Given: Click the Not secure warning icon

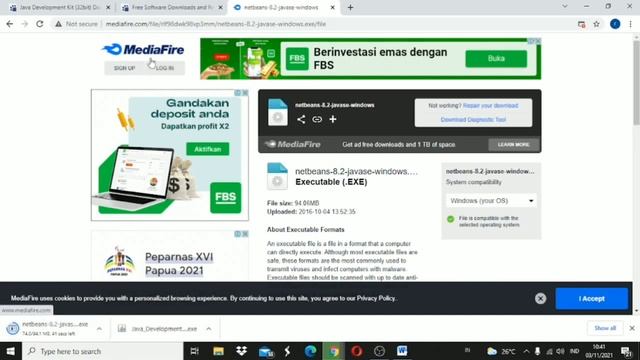Looking at the screenshot, I should (x=59, y=24).
